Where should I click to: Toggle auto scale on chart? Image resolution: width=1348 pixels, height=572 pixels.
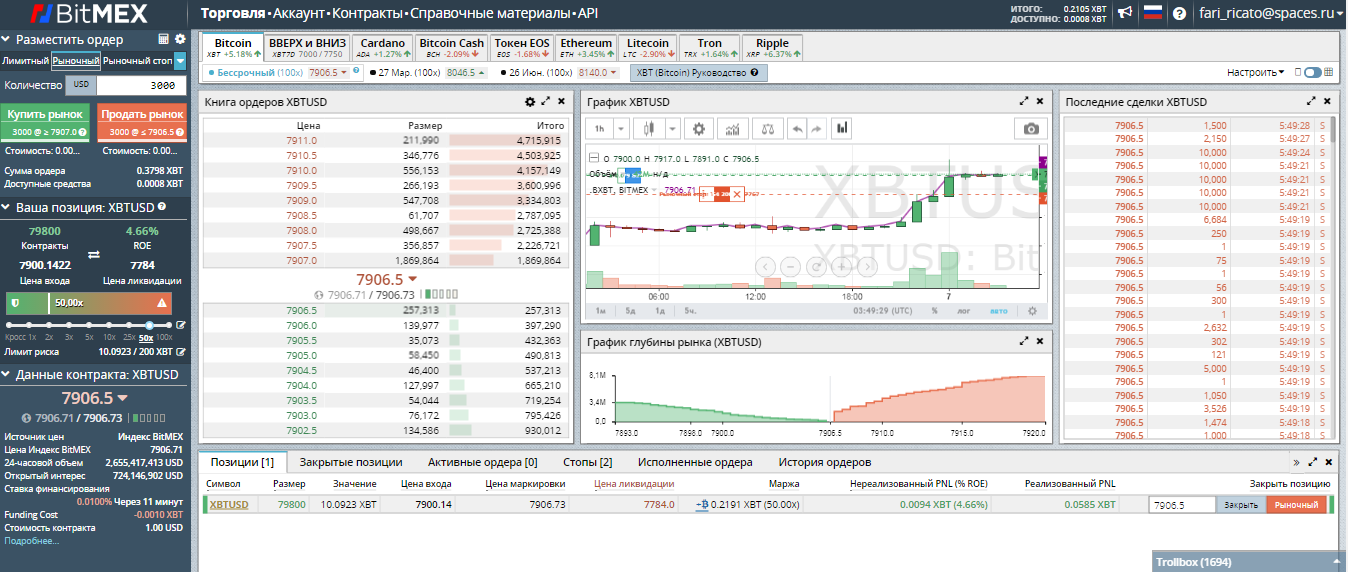point(998,311)
